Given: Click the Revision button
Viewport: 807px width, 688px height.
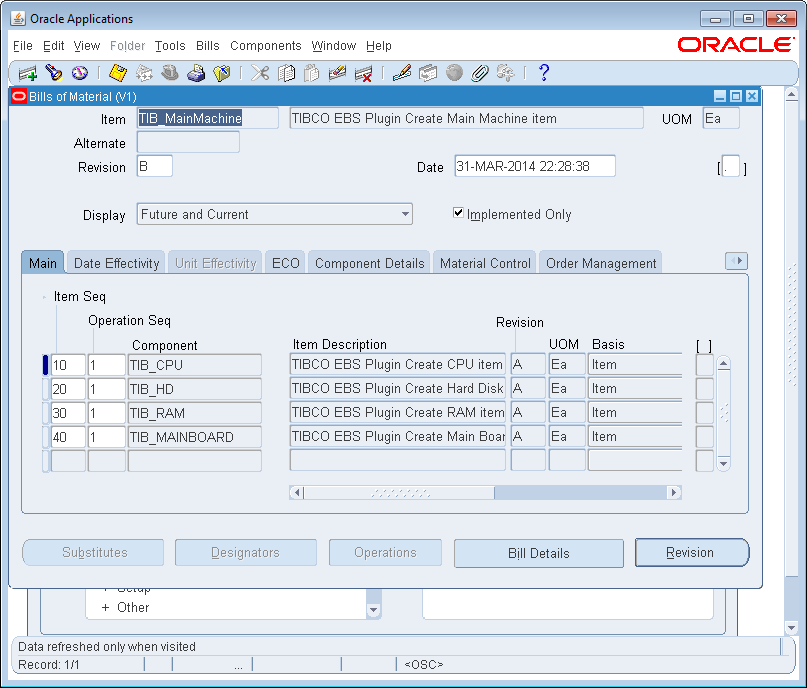Looking at the screenshot, I should (x=692, y=553).
